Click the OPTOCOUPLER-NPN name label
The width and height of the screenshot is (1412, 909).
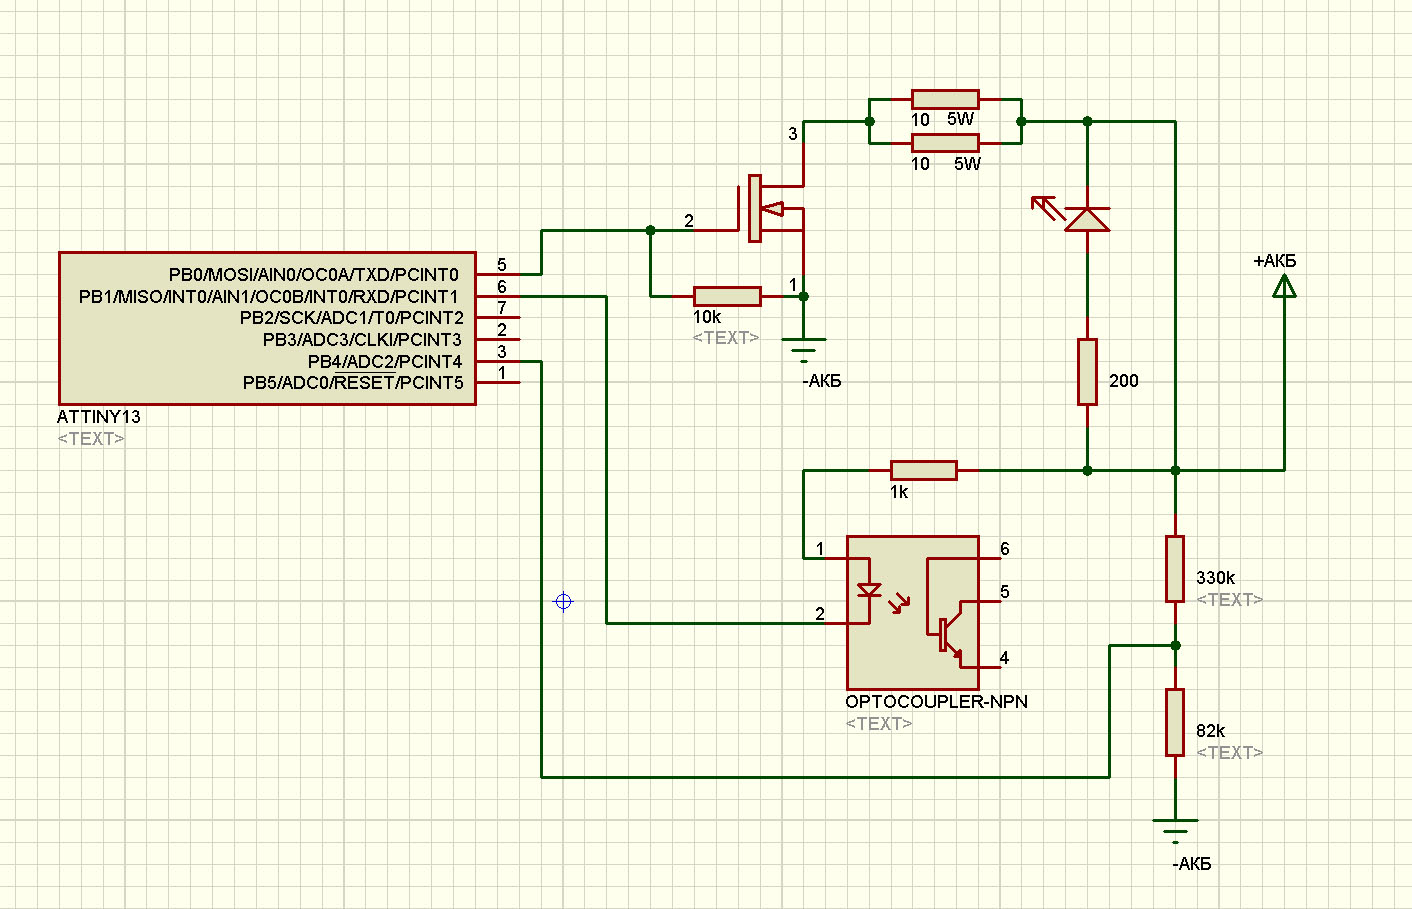(x=936, y=701)
